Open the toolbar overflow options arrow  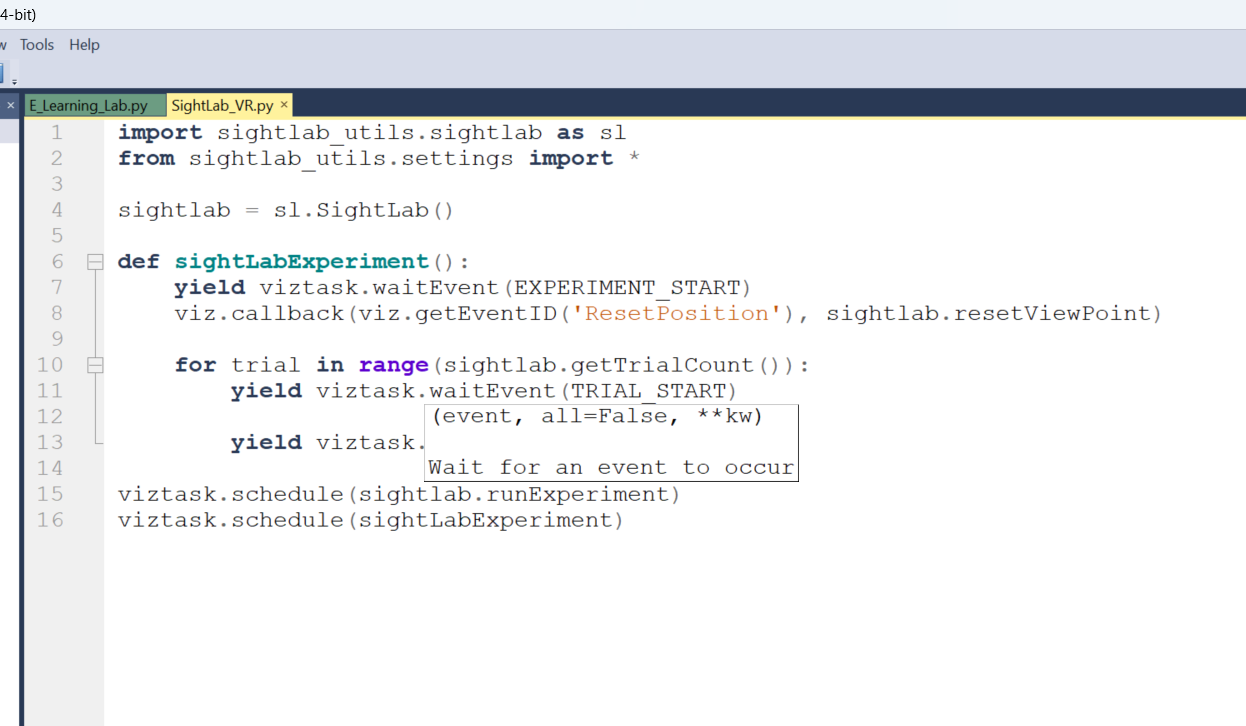coord(14,80)
